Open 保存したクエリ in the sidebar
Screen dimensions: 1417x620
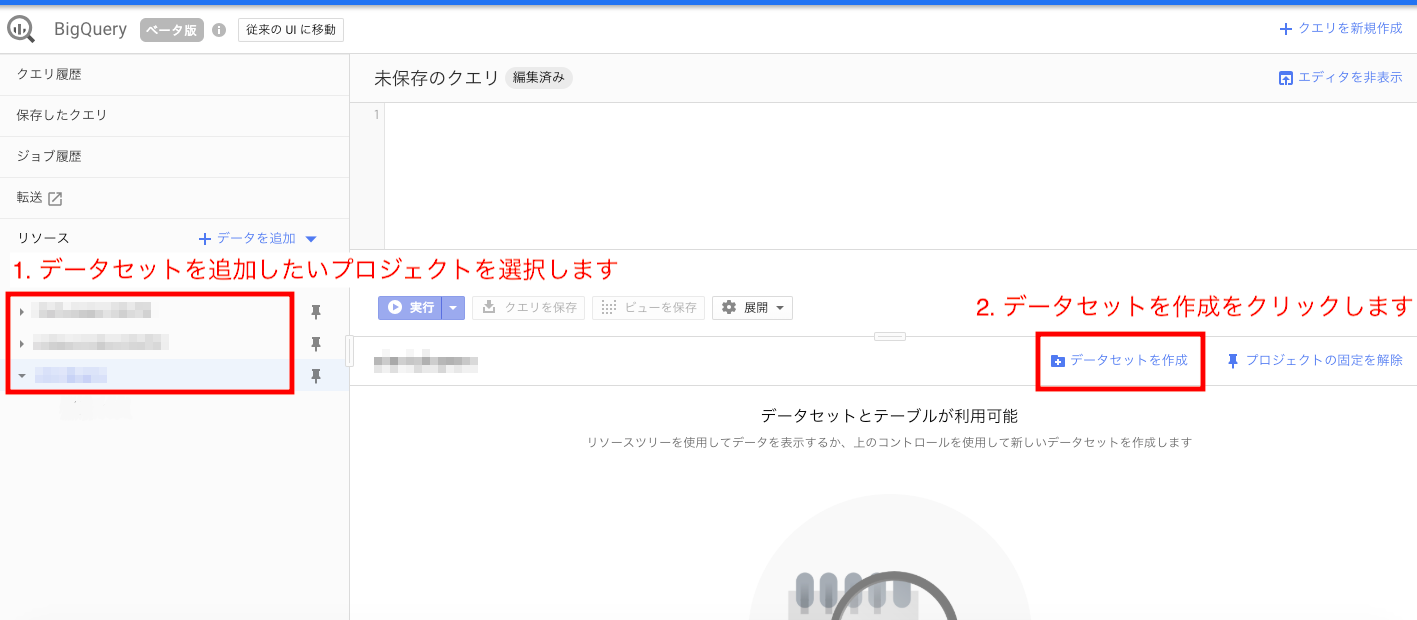174,116
